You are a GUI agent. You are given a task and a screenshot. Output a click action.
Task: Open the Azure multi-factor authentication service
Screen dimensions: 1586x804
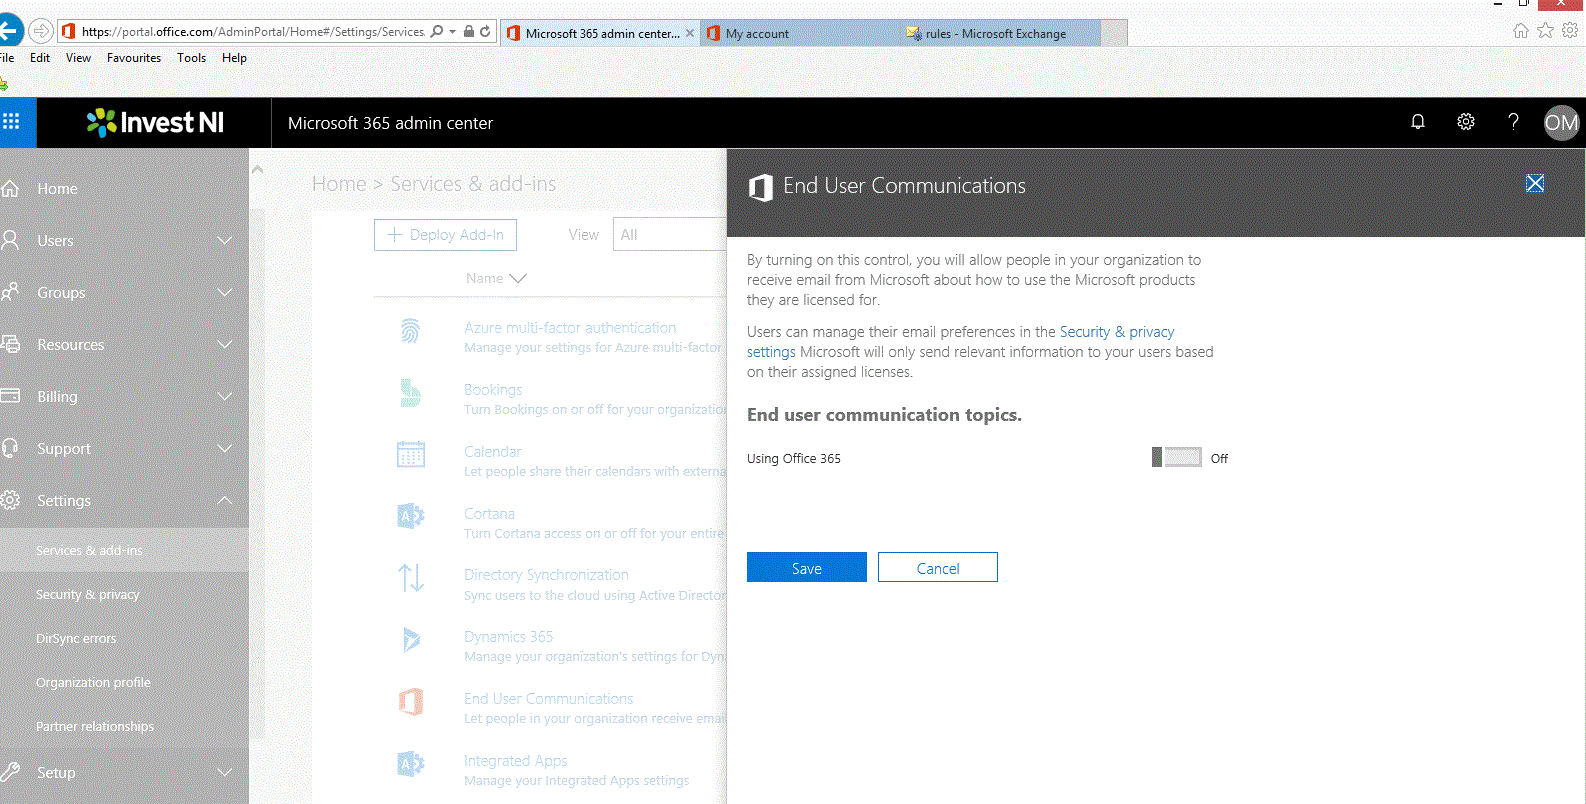570,328
